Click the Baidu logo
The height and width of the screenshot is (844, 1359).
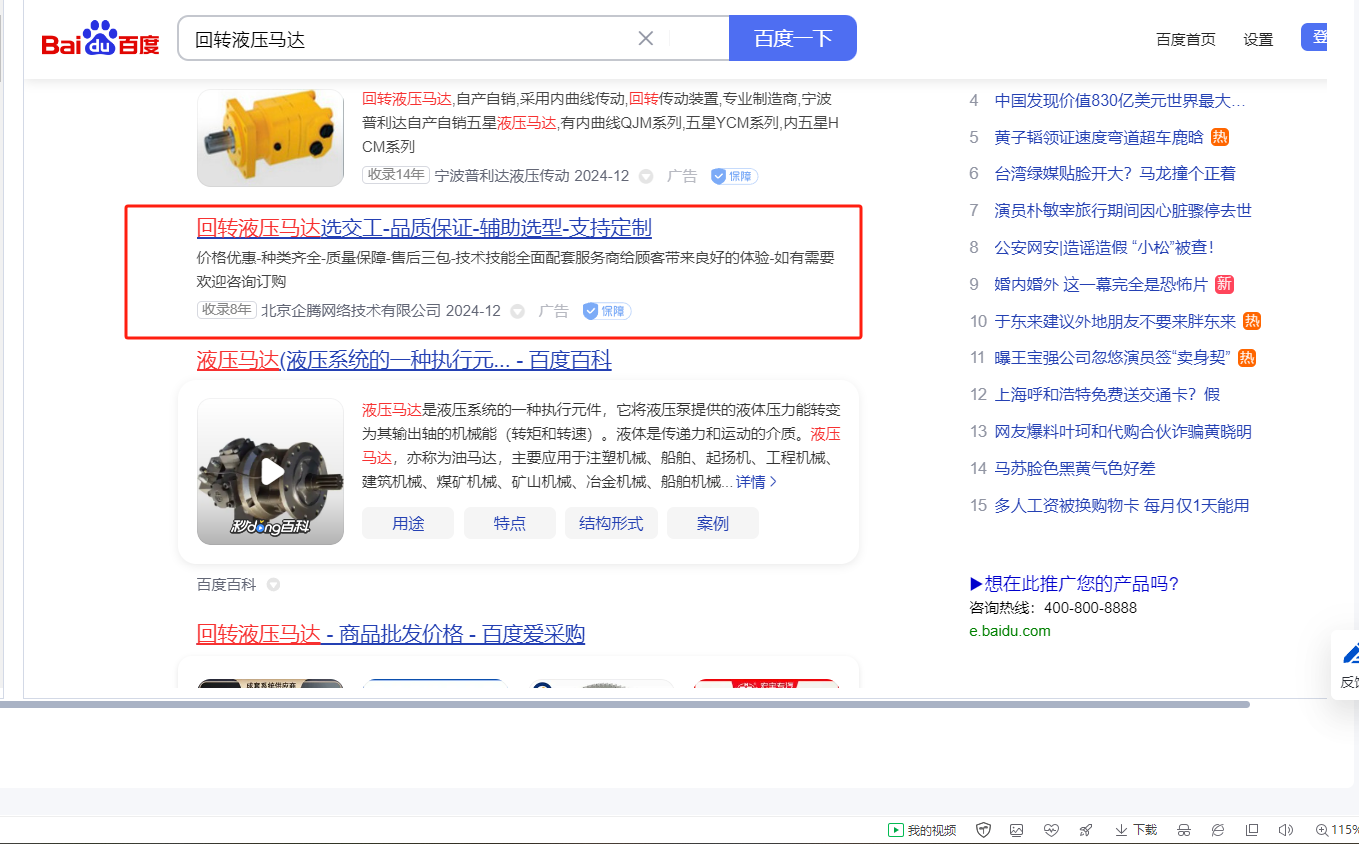pos(100,40)
